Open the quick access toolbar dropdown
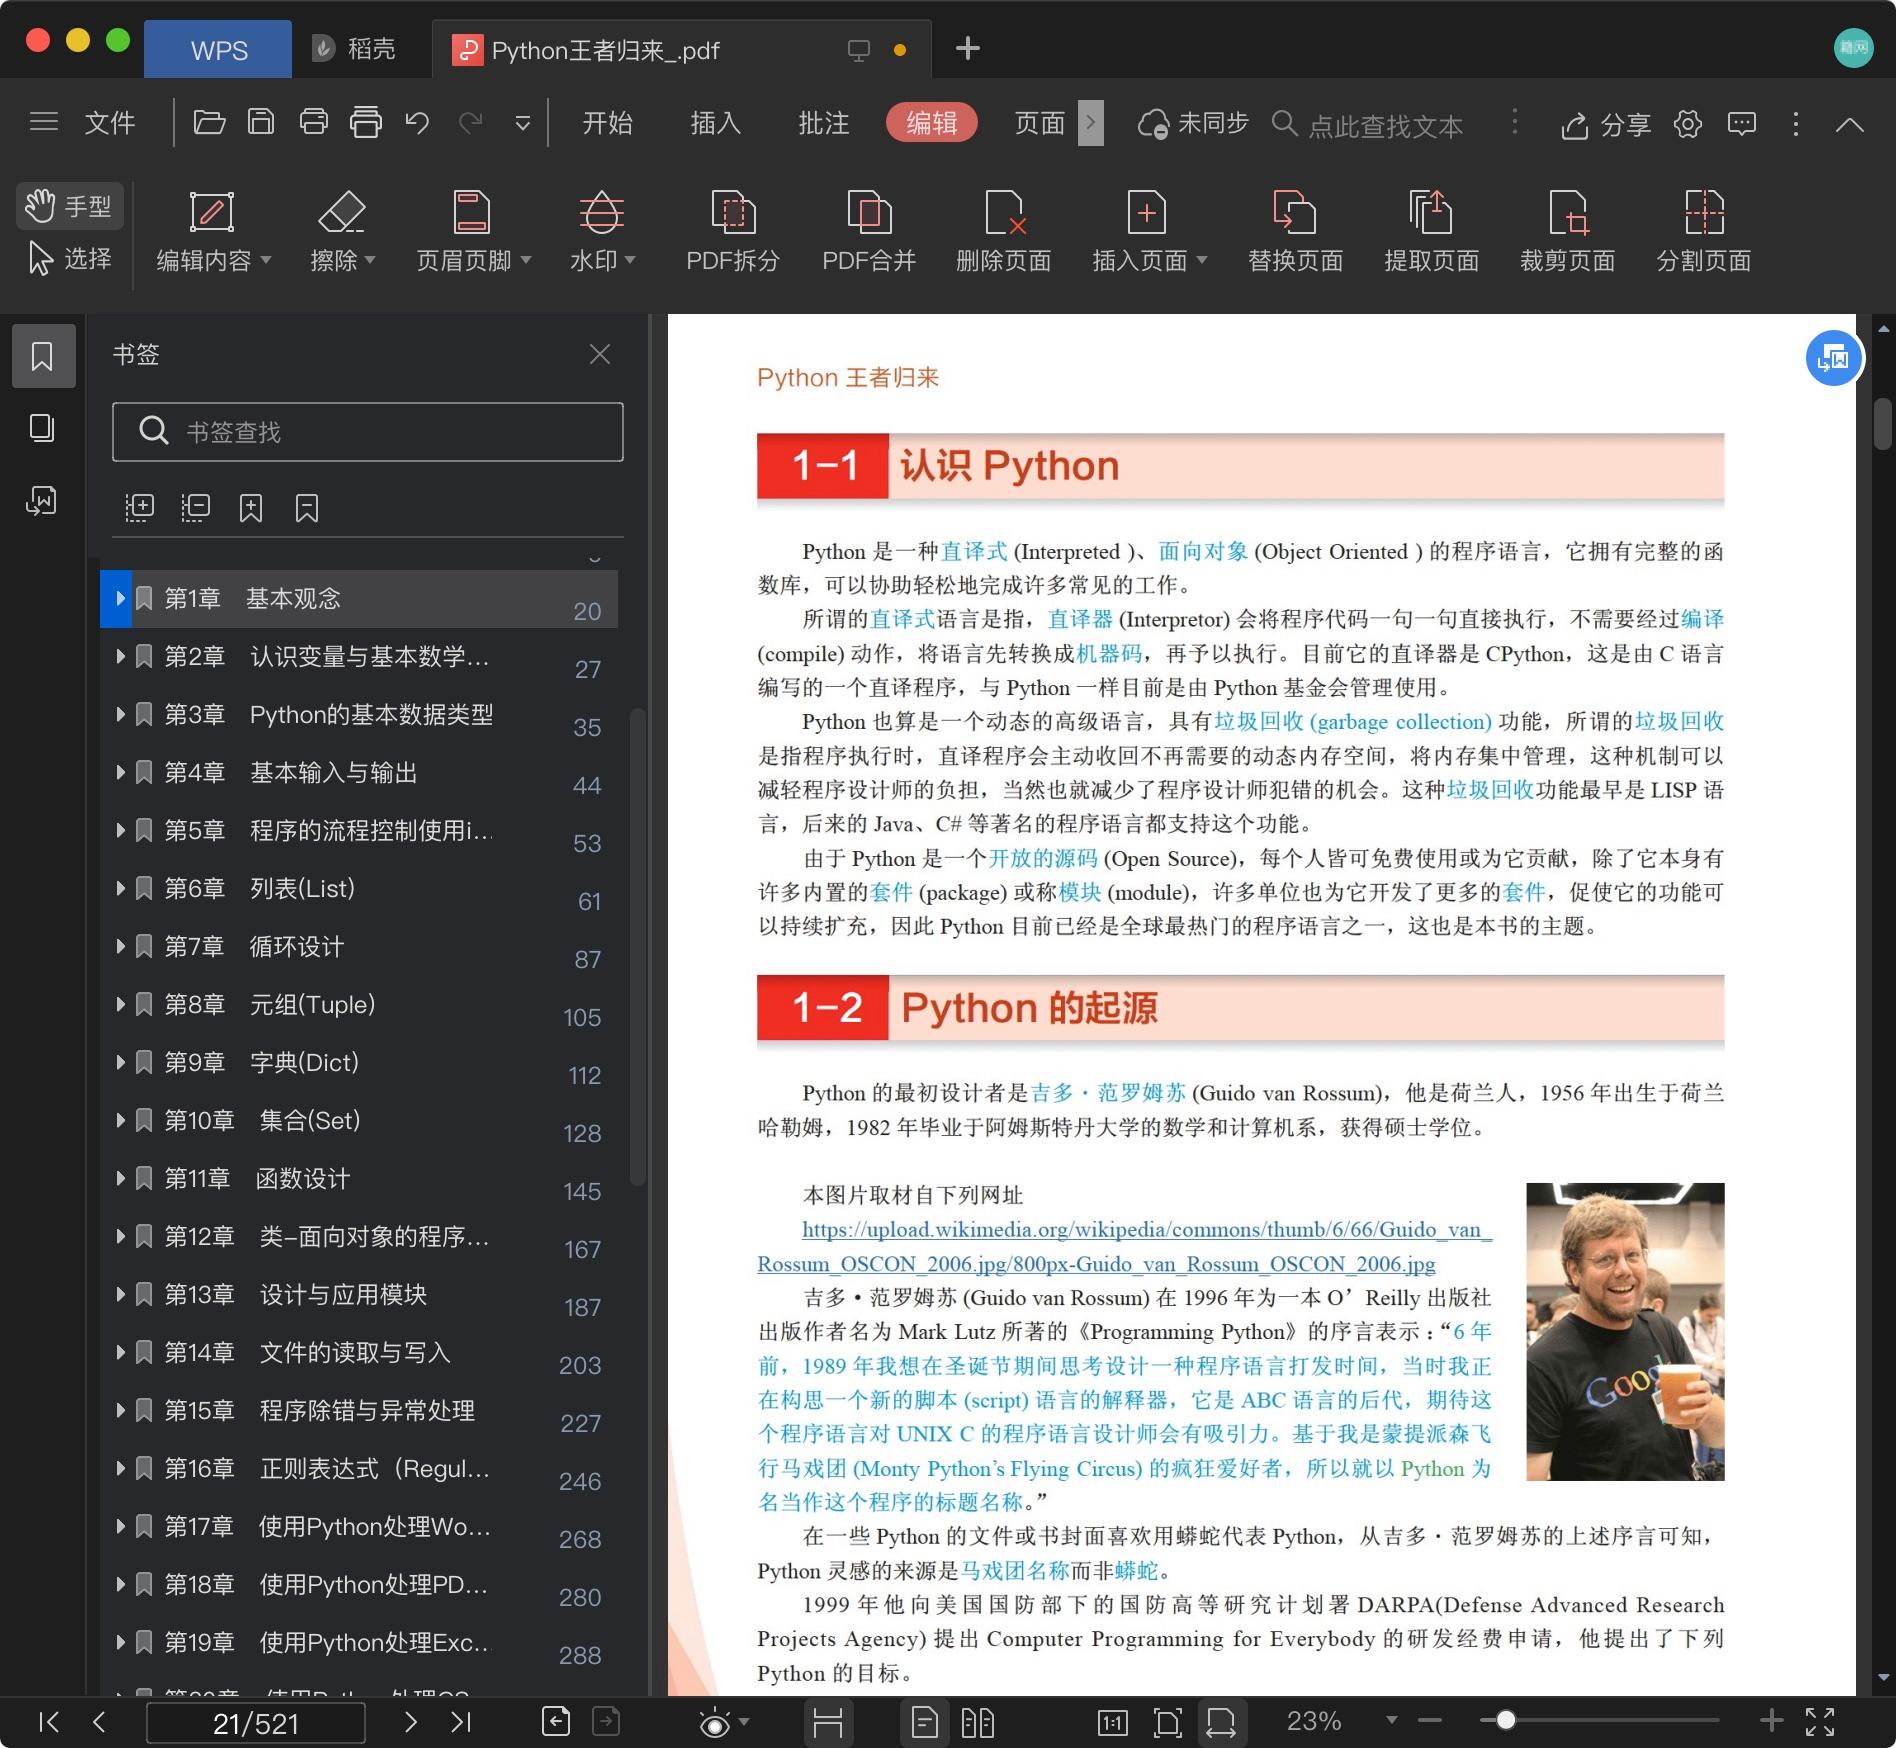This screenshot has width=1896, height=1748. pos(522,123)
